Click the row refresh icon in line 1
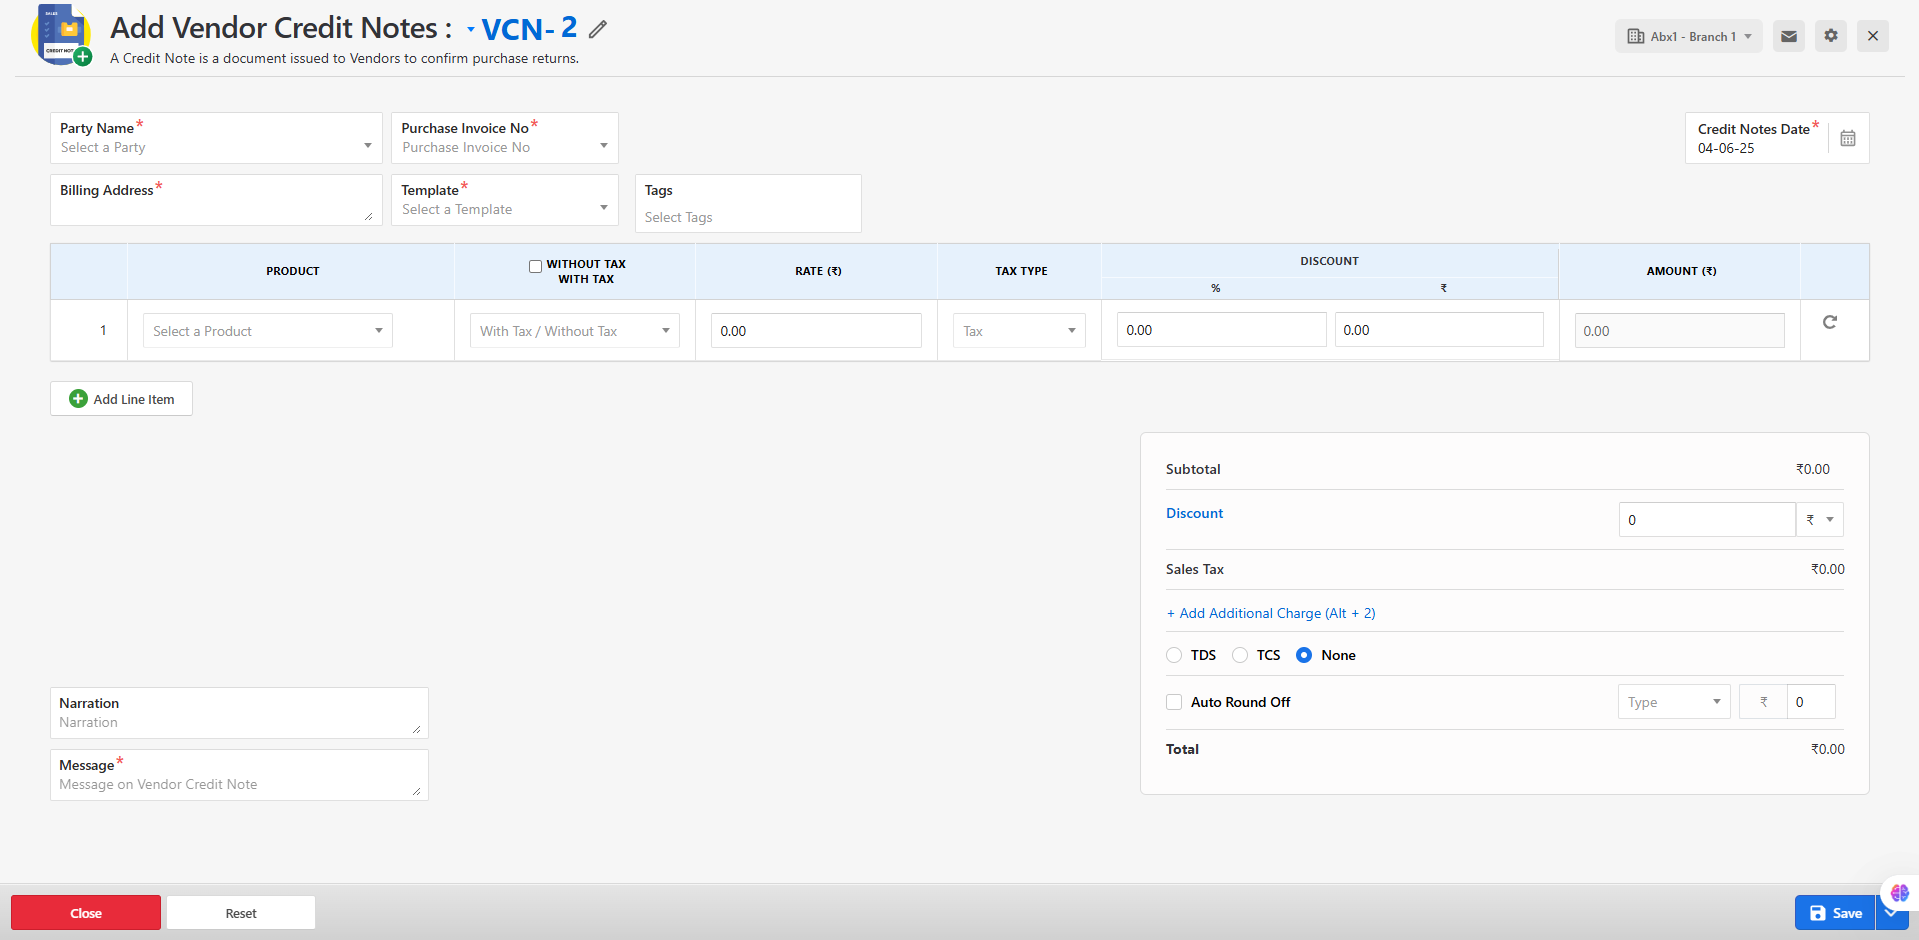1919x940 pixels. pos(1830,322)
